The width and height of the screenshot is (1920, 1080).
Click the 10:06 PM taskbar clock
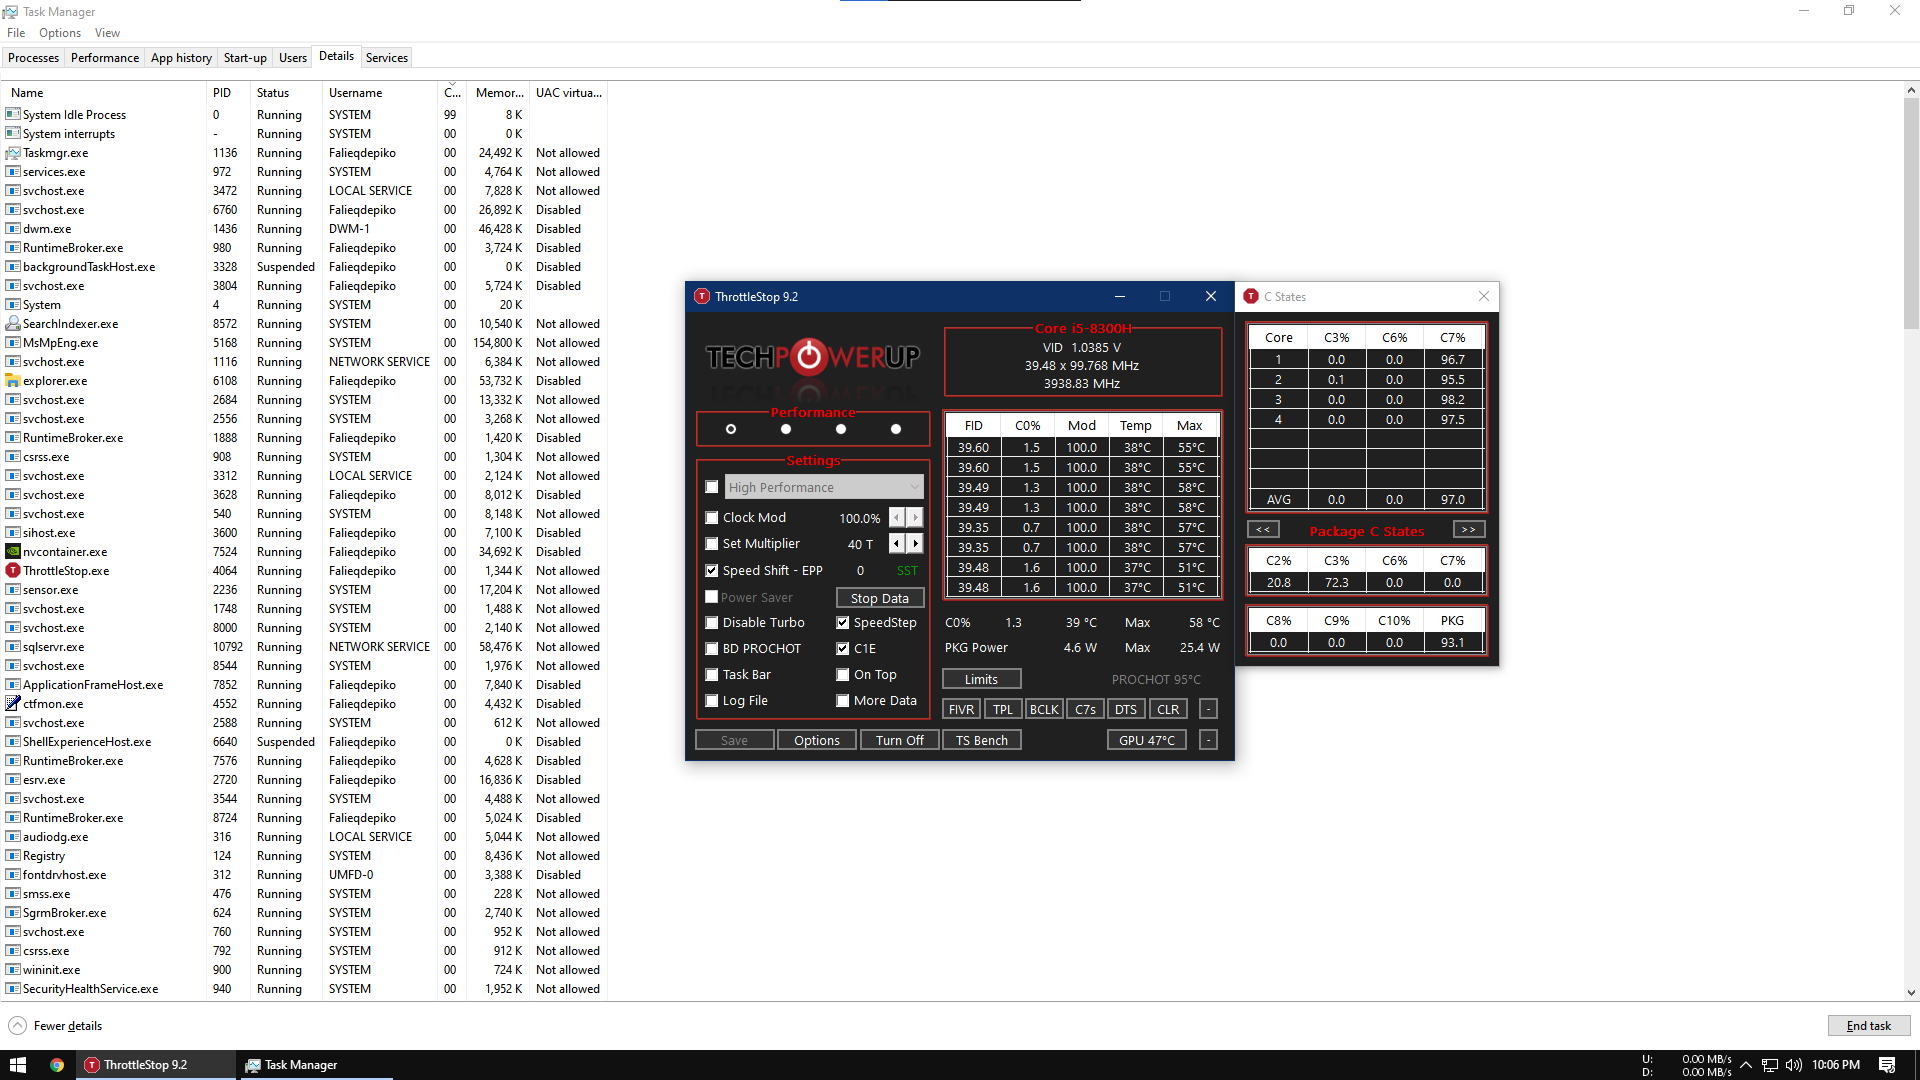click(1836, 1065)
